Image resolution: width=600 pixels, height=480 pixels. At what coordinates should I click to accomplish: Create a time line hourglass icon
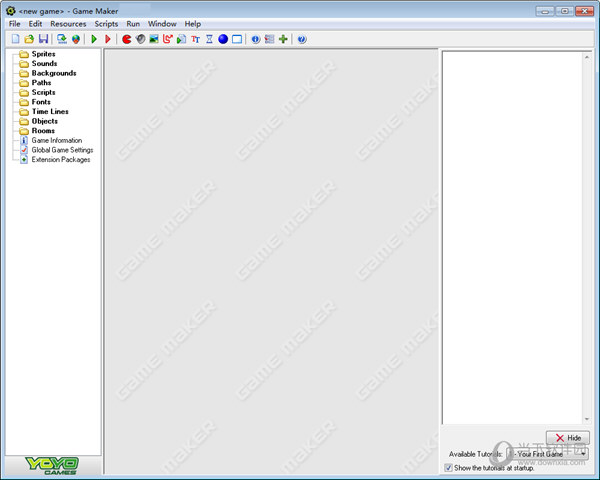point(209,39)
